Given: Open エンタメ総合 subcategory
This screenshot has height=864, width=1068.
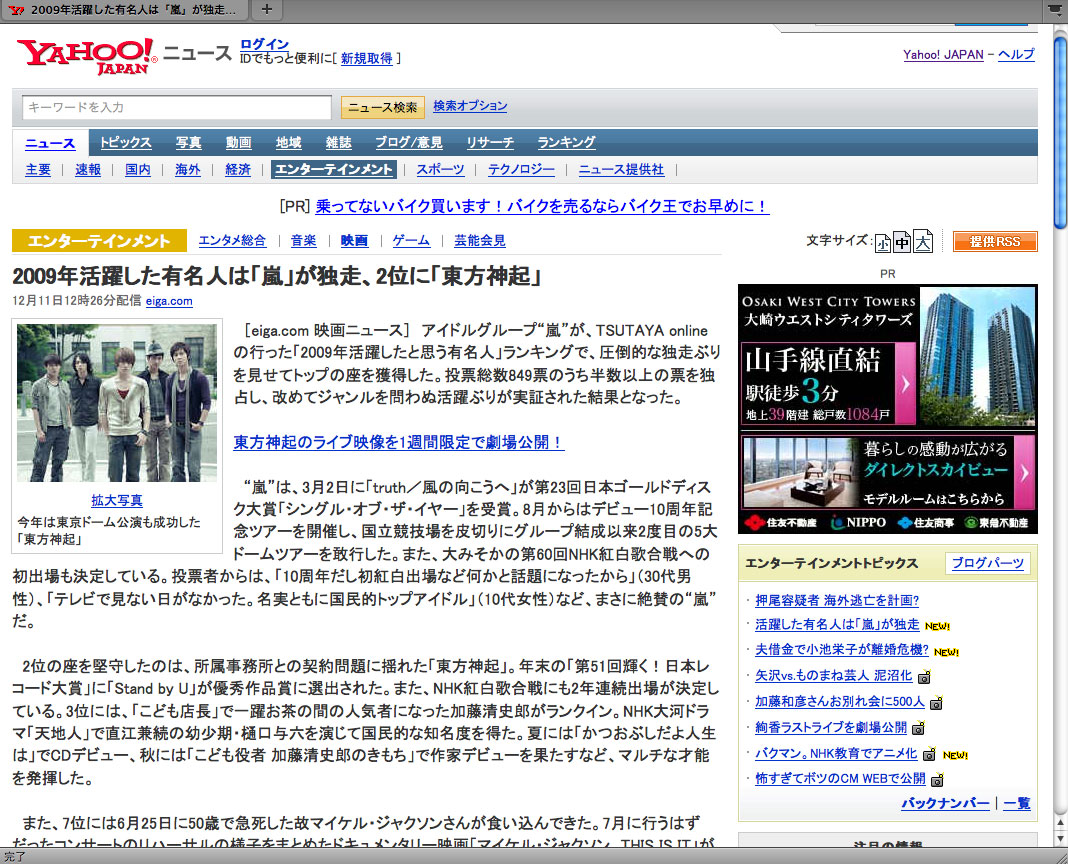Looking at the screenshot, I should pyautogui.click(x=232, y=241).
